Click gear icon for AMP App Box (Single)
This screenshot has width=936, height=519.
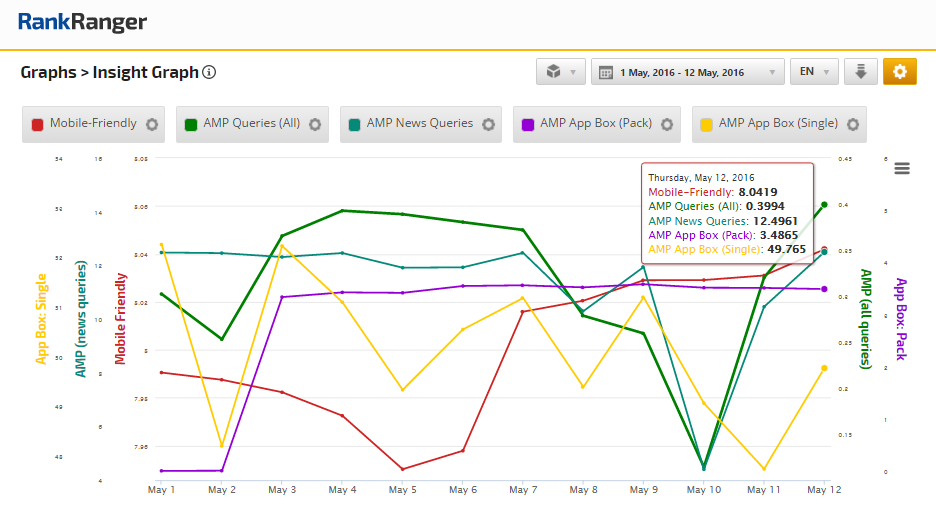[852, 124]
